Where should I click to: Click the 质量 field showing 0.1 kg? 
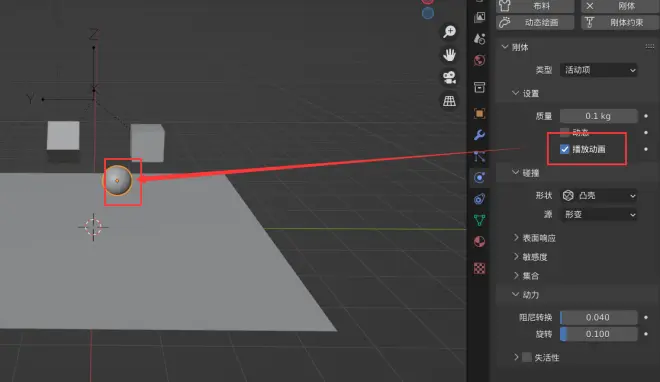pos(598,116)
